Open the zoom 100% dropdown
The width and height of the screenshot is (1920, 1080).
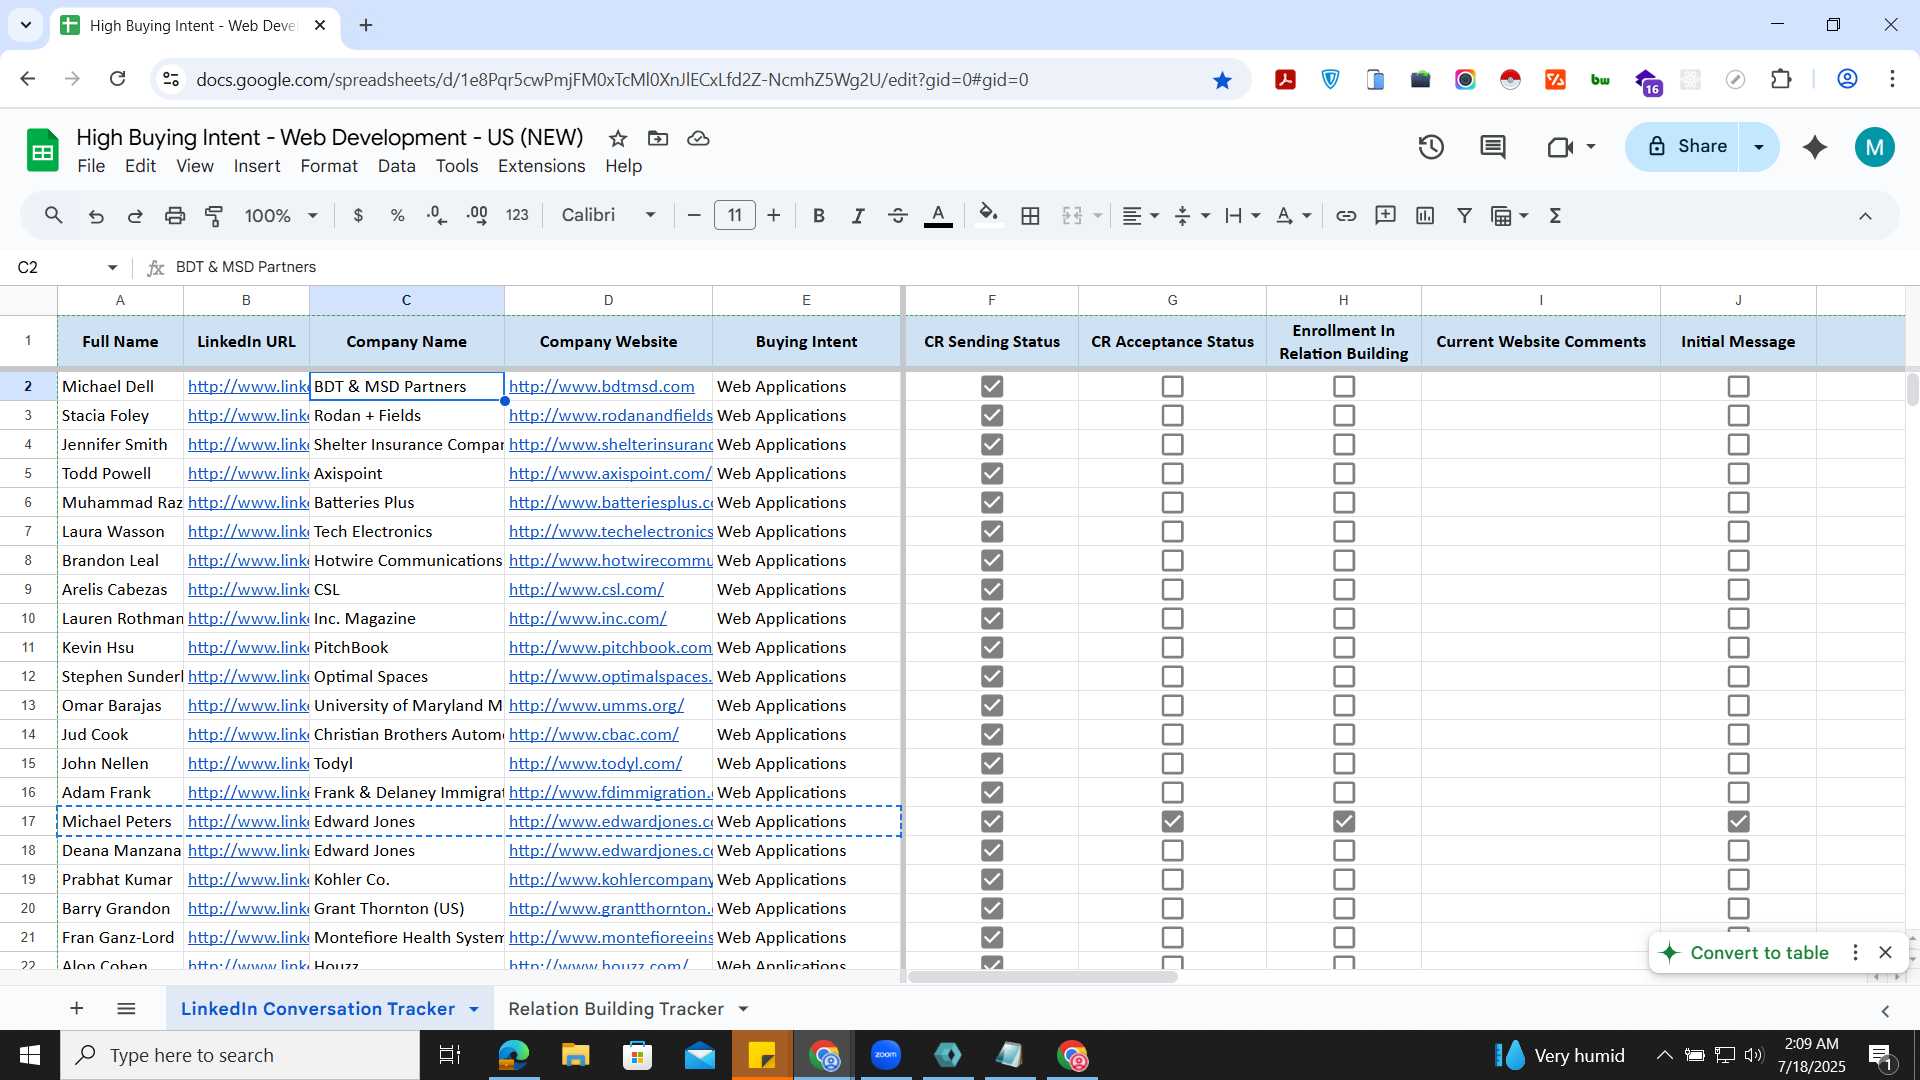(x=282, y=216)
